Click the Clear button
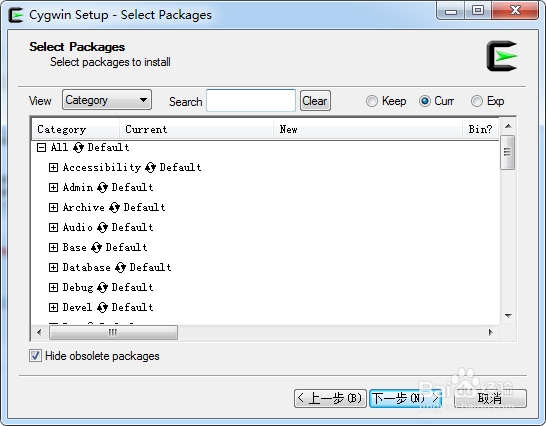Image resolution: width=546 pixels, height=426 pixels. 315,101
